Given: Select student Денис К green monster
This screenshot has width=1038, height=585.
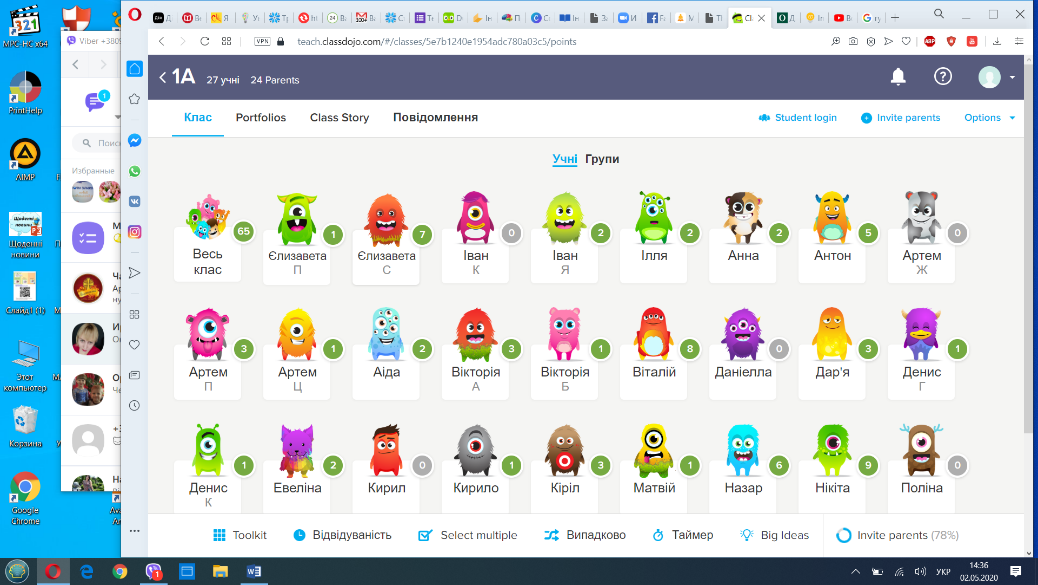Looking at the screenshot, I should (x=208, y=450).
